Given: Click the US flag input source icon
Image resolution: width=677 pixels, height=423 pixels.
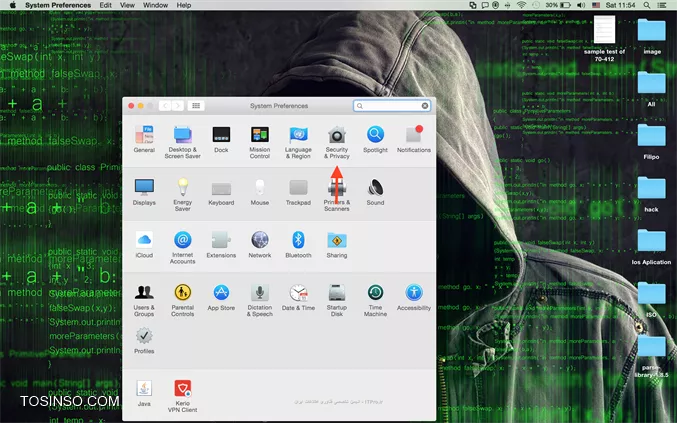Looking at the screenshot, I should 596,5.
